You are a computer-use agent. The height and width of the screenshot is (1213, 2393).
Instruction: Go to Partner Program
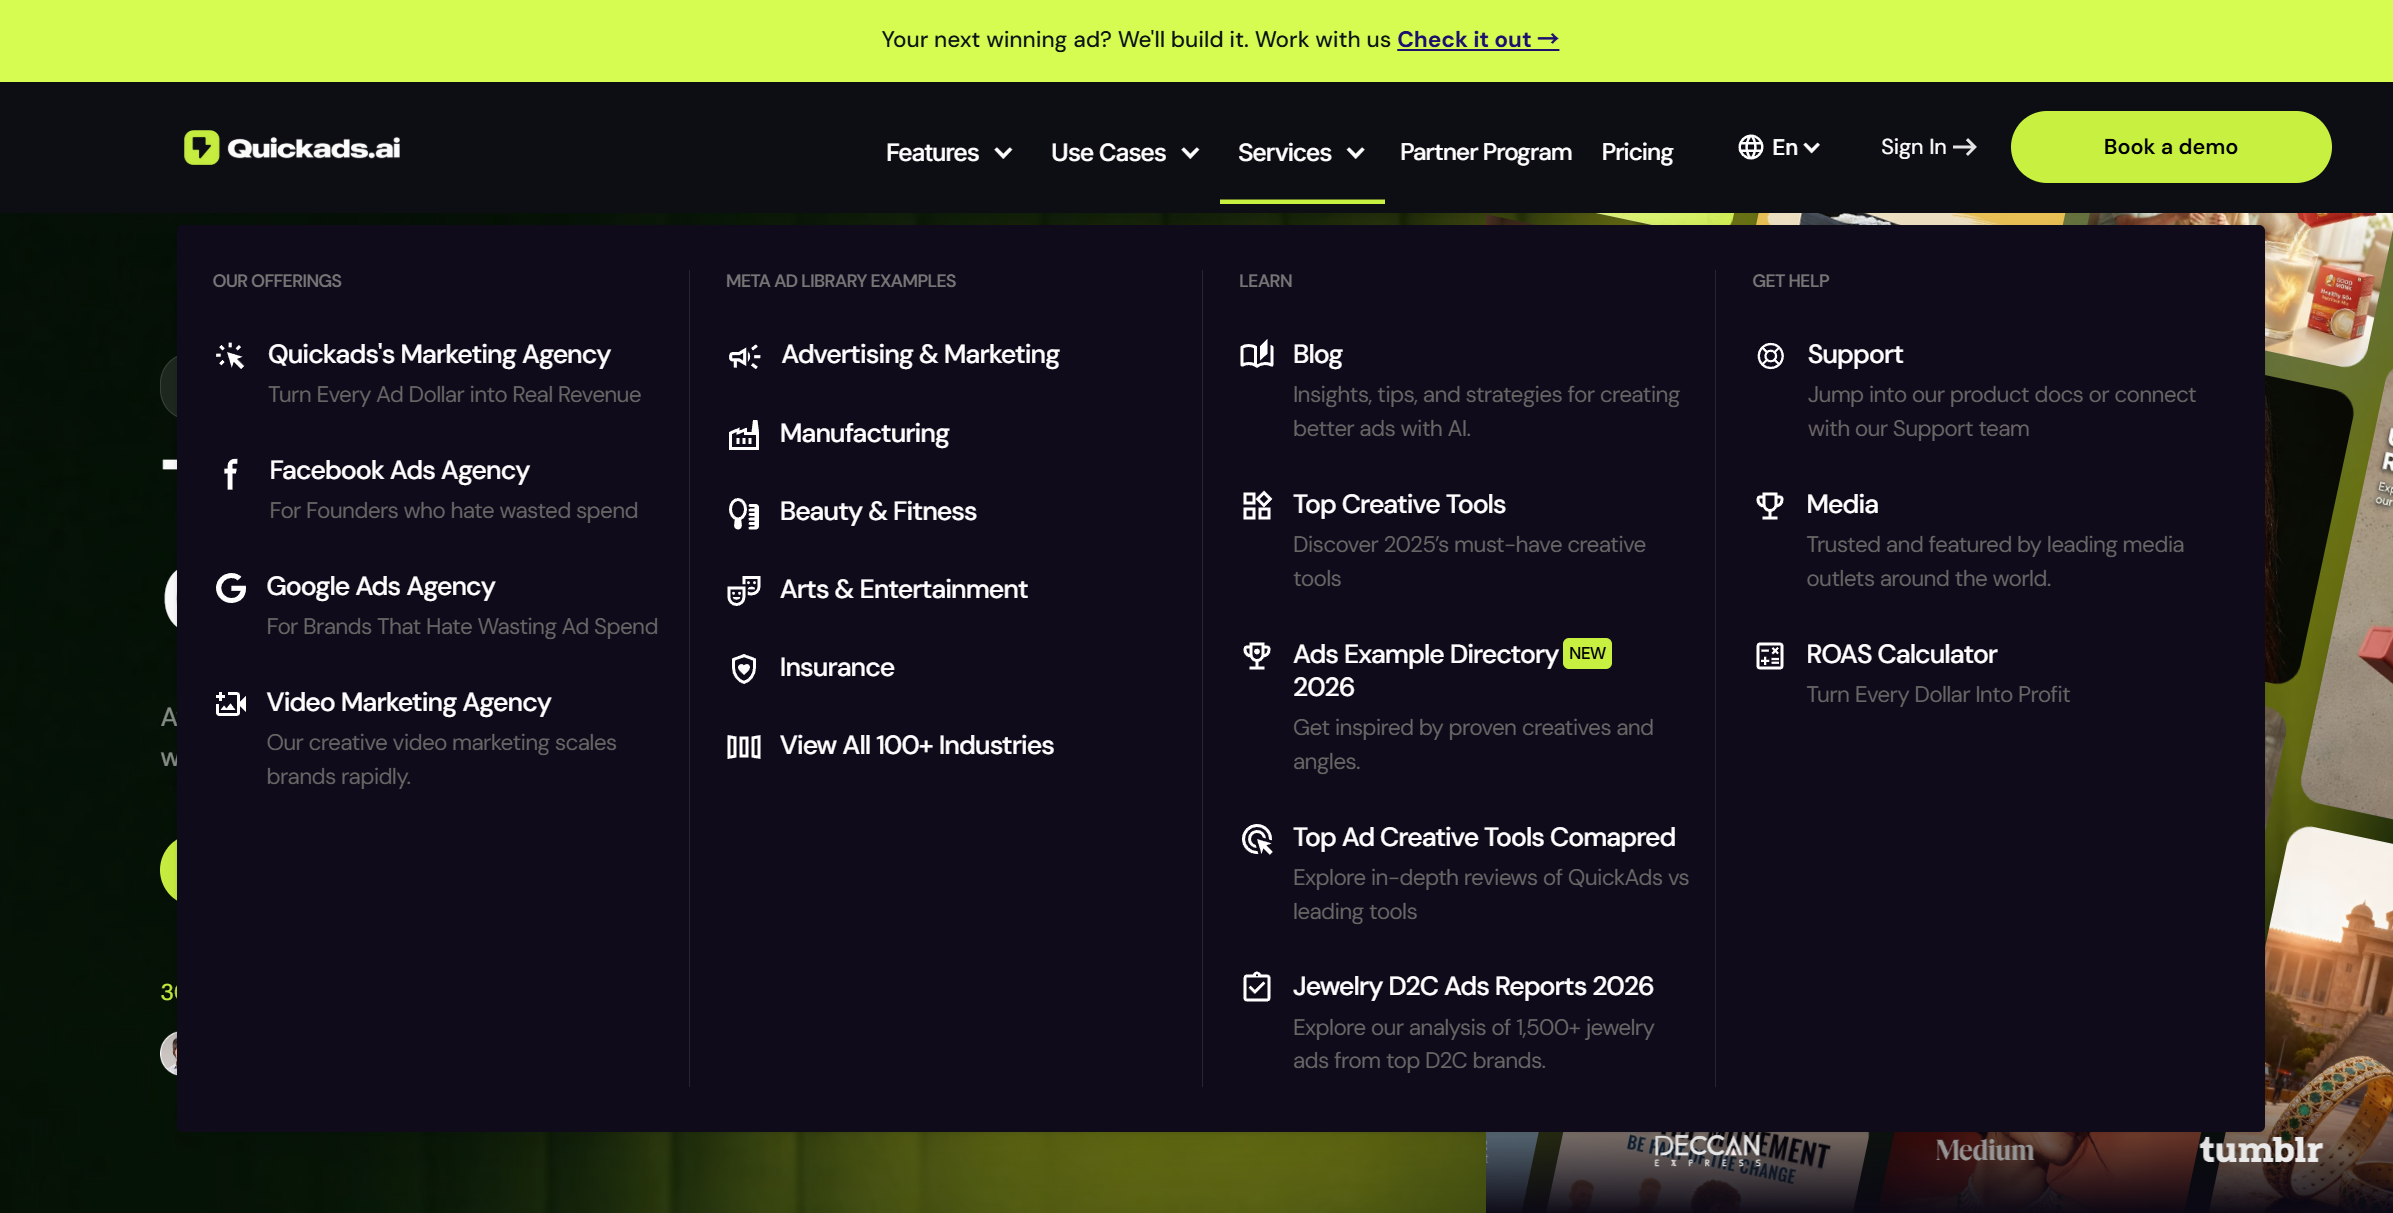1486,152
